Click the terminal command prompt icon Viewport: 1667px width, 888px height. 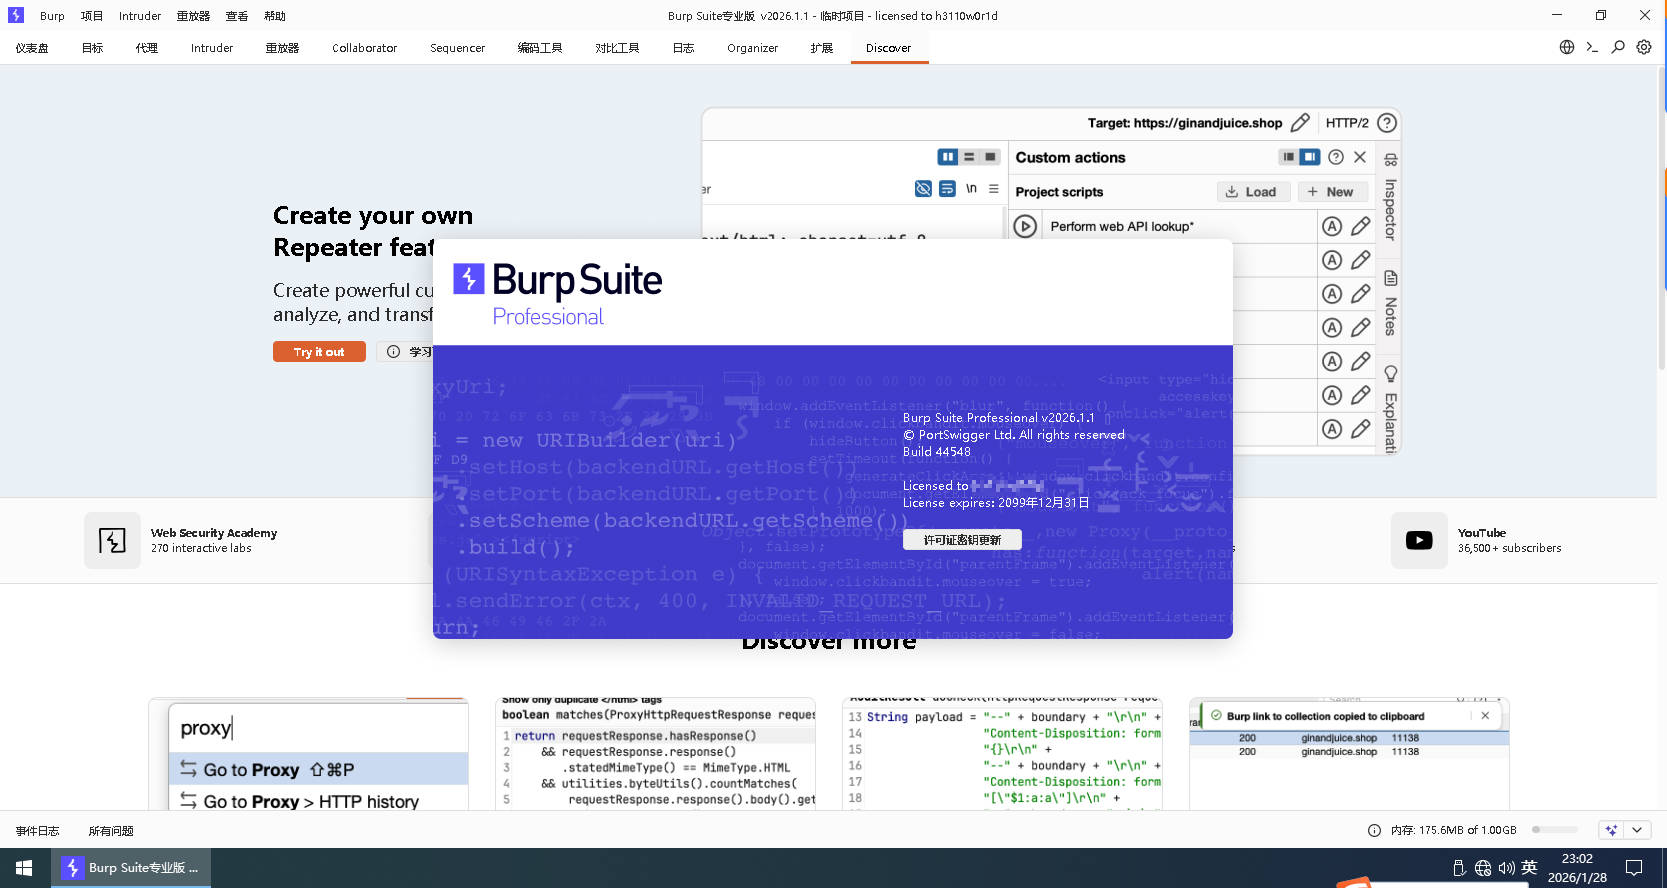click(x=1592, y=47)
